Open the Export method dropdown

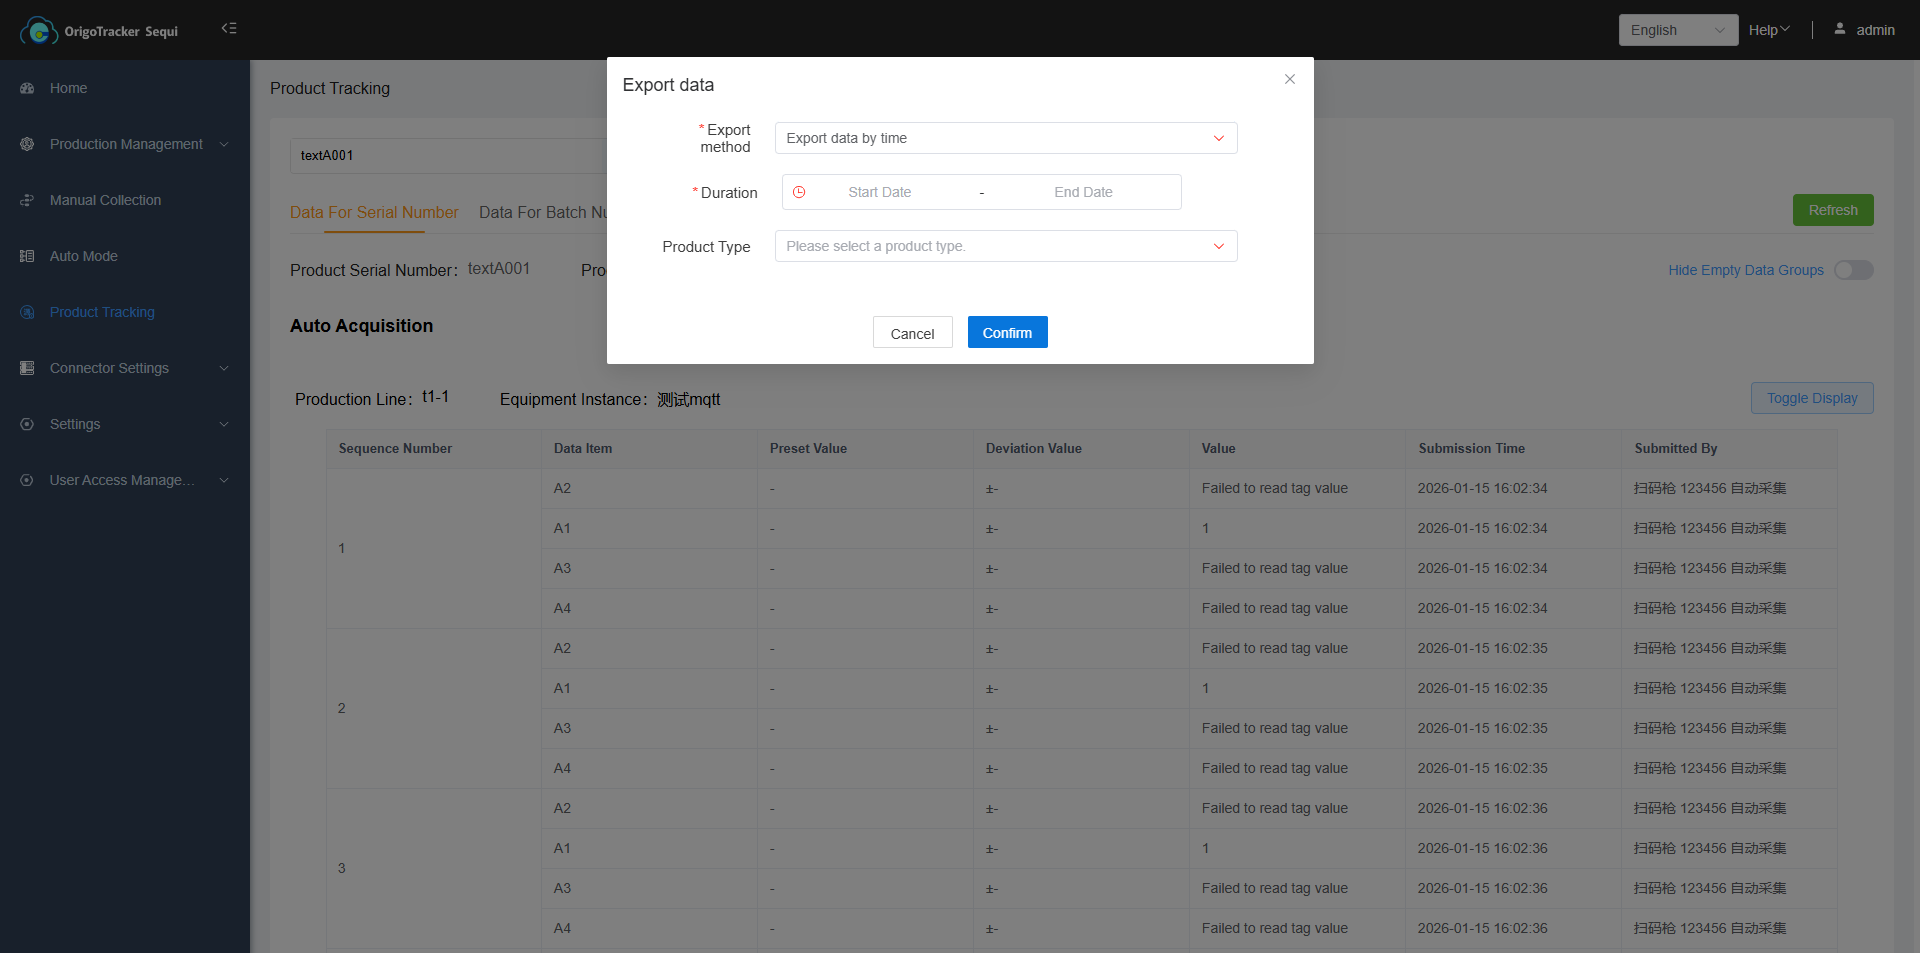(1005, 138)
